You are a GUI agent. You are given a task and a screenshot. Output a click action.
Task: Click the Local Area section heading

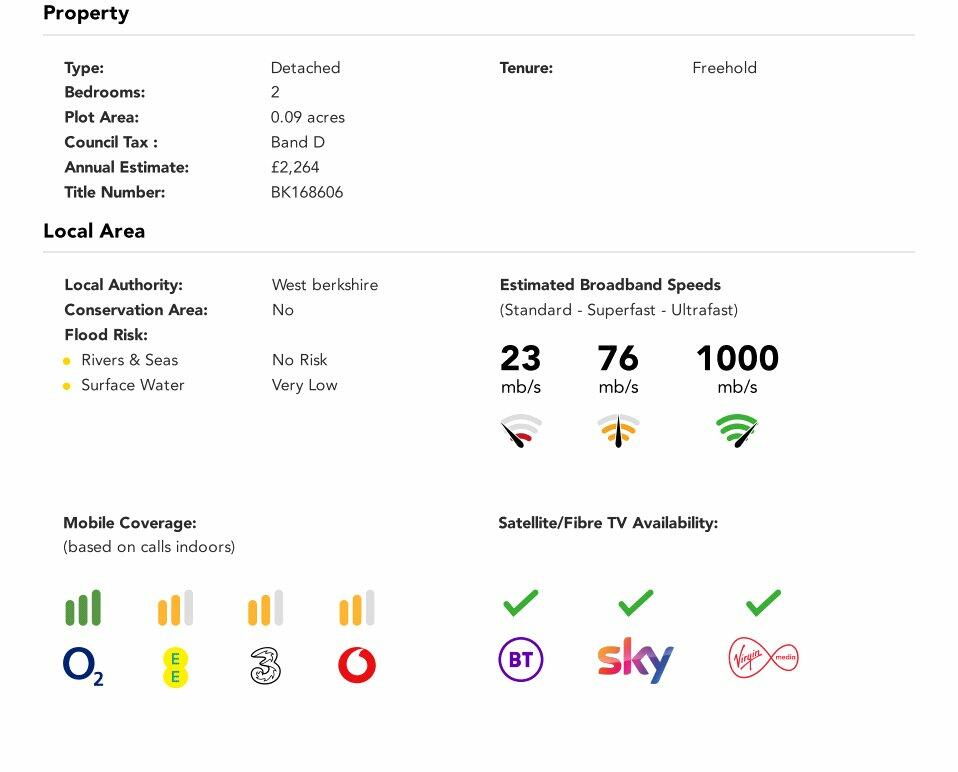tap(94, 231)
